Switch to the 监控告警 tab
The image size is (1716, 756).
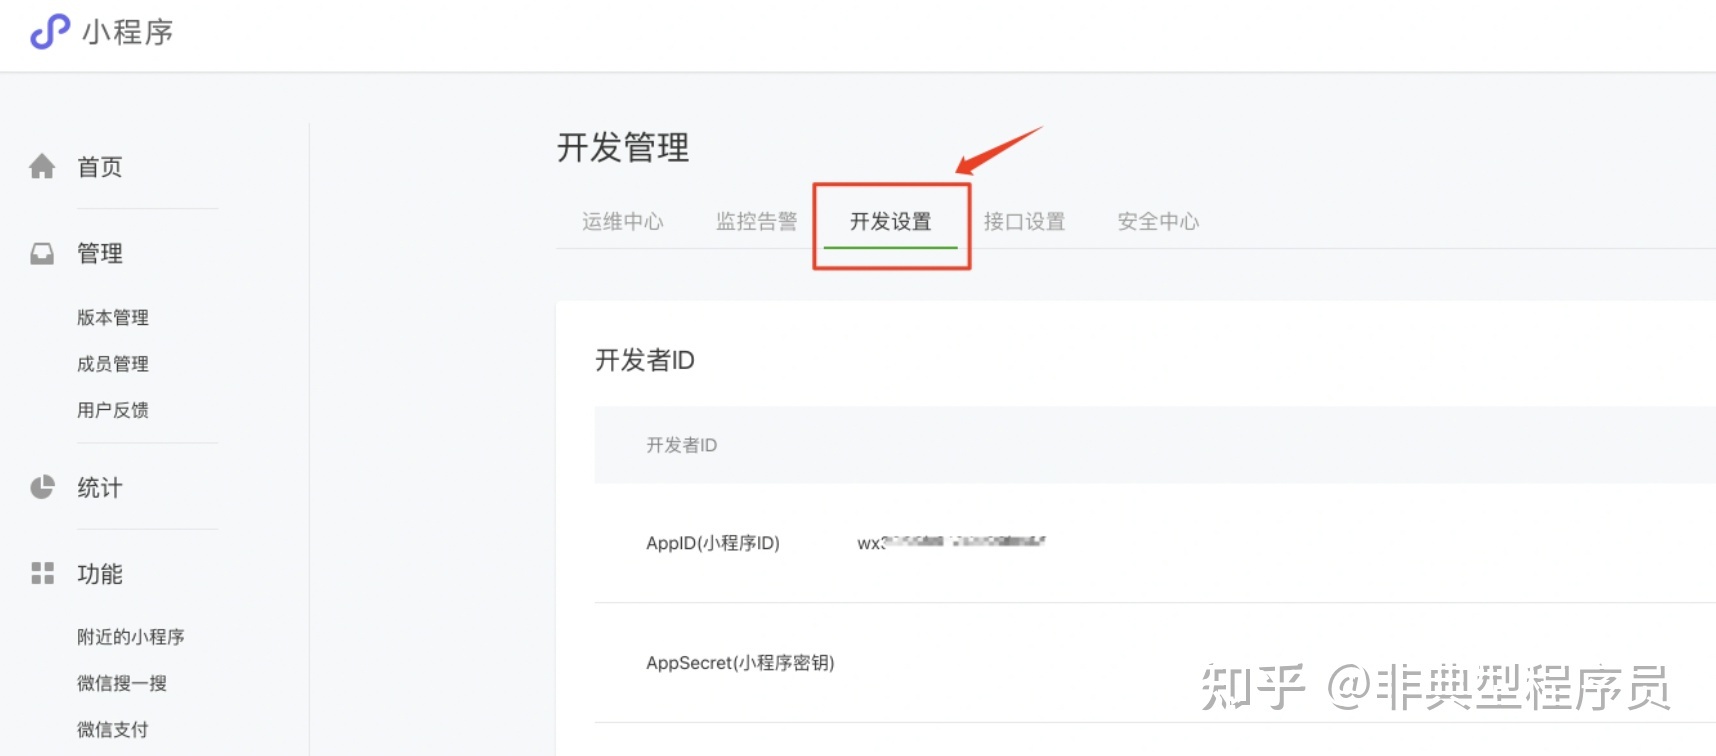tap(757, 221)
